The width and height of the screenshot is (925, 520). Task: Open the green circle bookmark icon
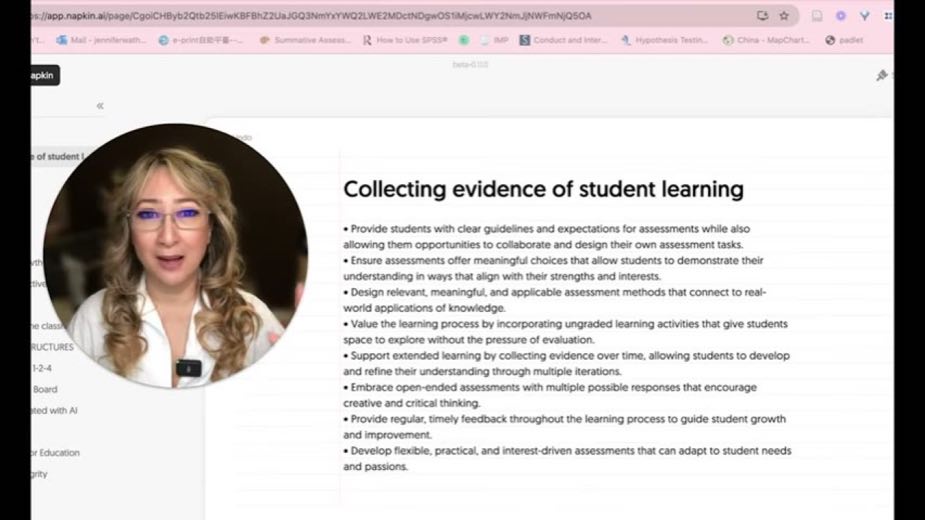coord(464,40)
